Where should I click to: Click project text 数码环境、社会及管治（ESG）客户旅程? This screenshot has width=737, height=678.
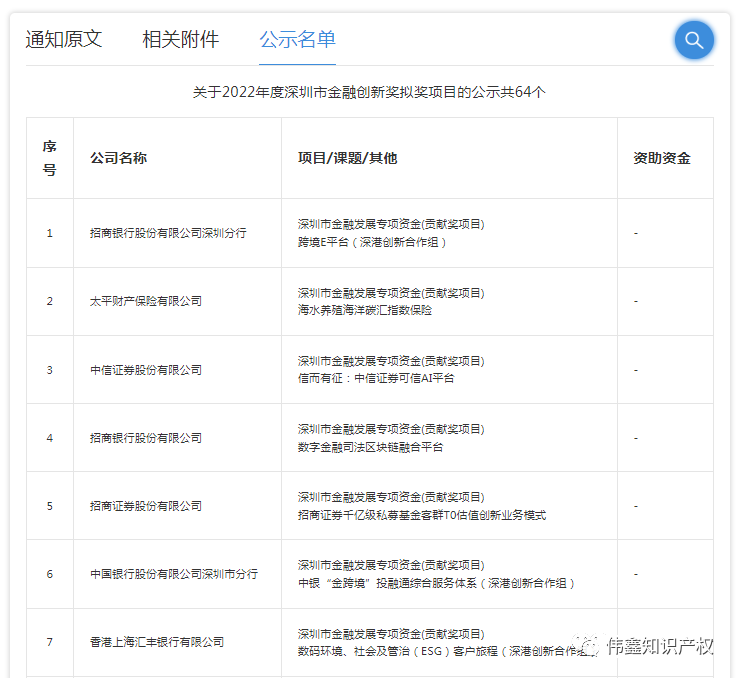[x=398, y=651]
